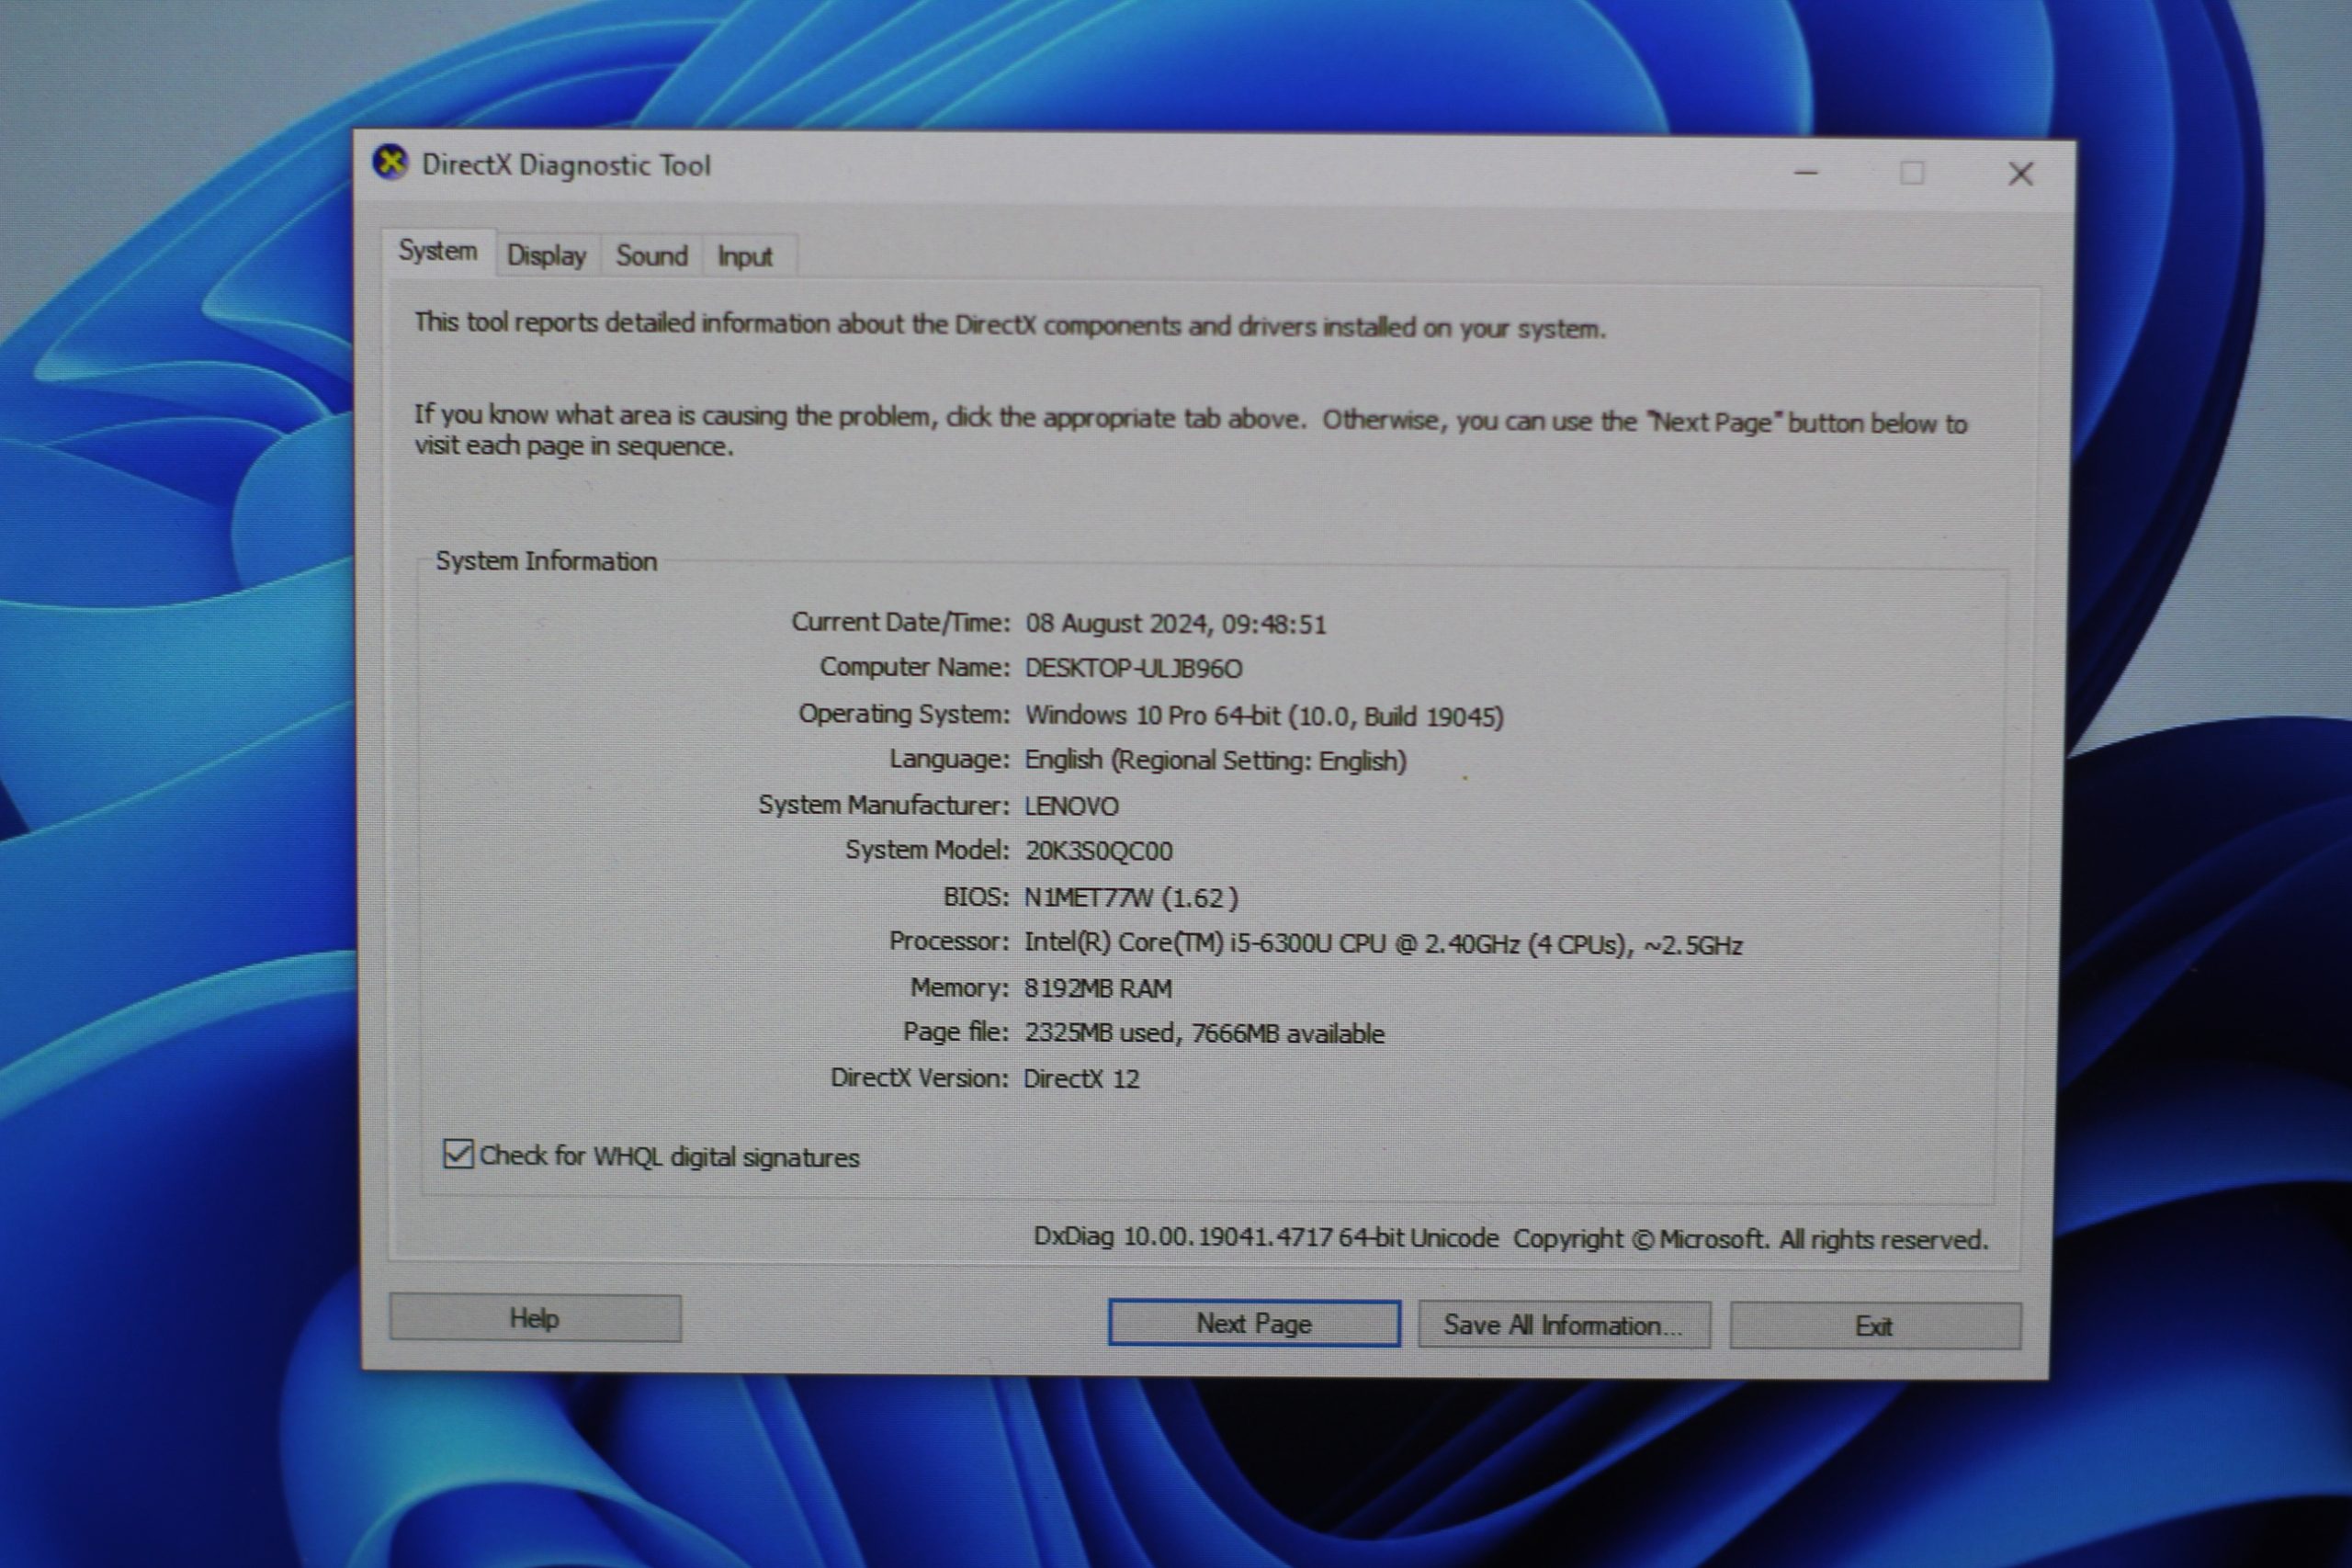The height and width of the screenshot is (1568, 2352).
Task: Click the DirectX Diagnostic Tool title text
Action: 566,165
